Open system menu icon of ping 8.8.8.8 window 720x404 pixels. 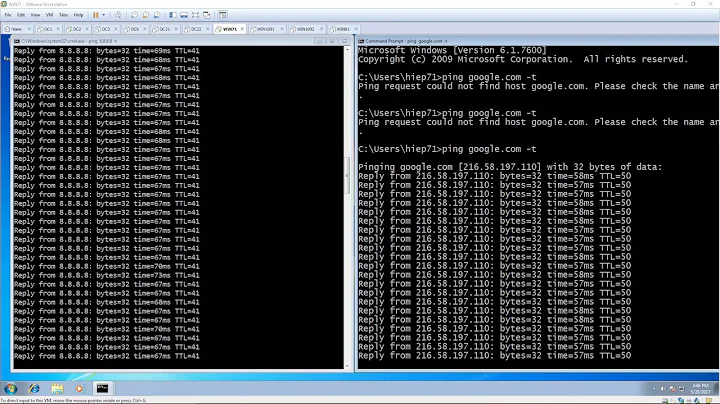tap(17, 41)
